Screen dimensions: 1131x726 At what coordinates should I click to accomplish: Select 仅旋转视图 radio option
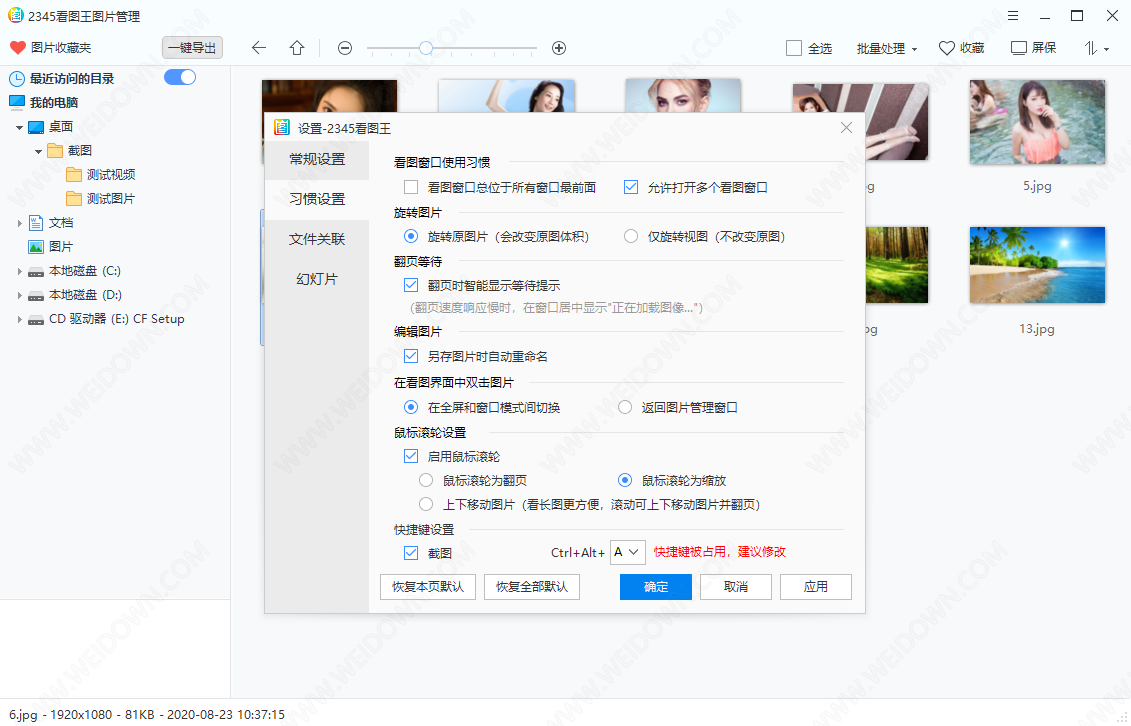point(631,236)
